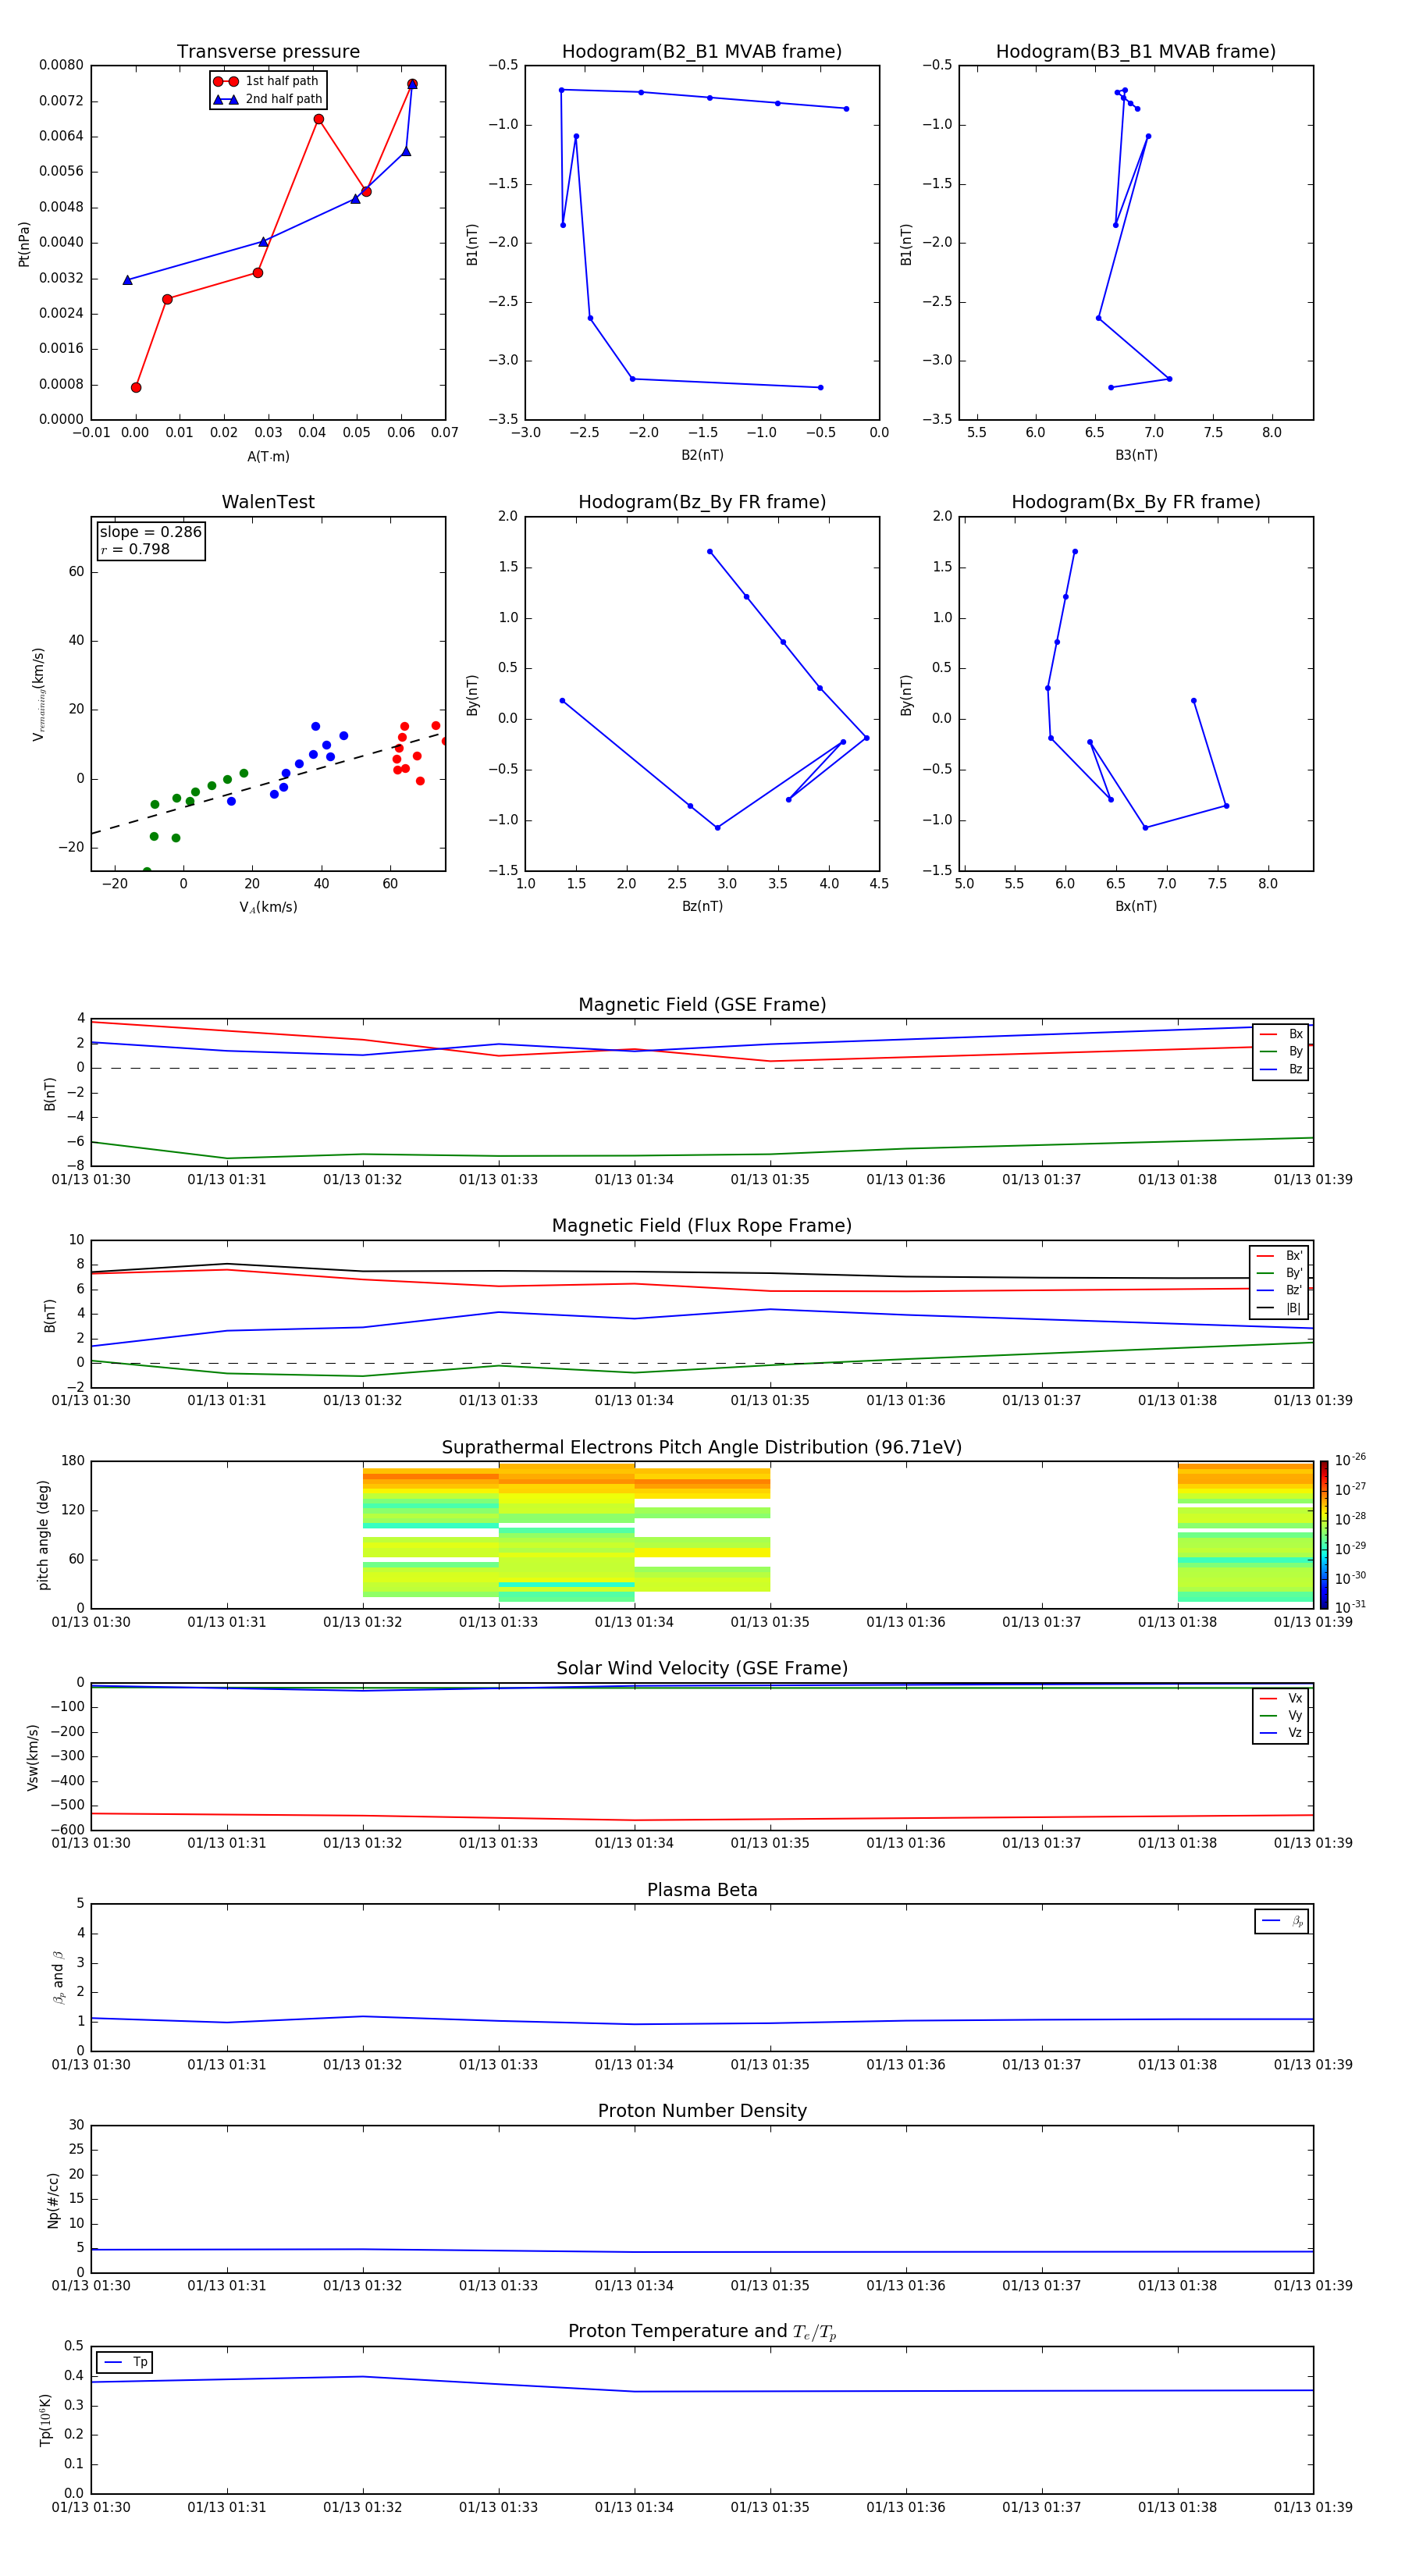Click the 'A(T·m)' x-axis label
The width and height of the screenshot is (1405, 2576).
[268, 457]
